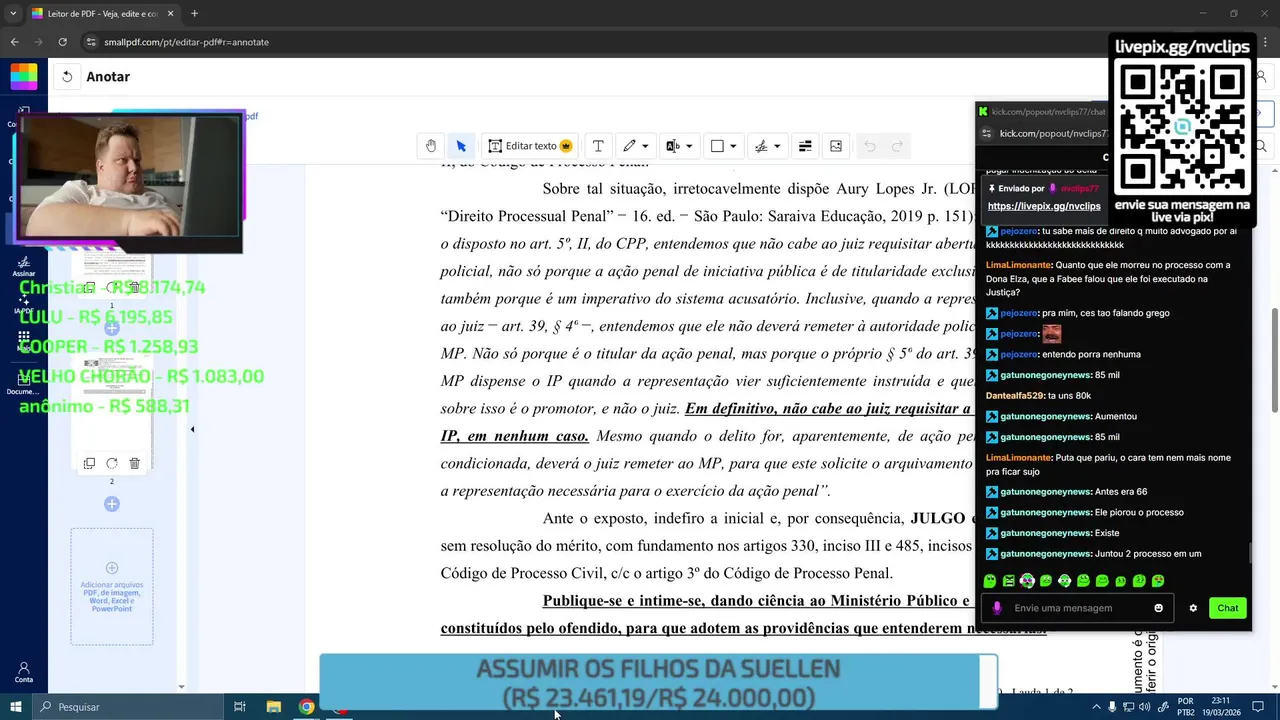This screenshot has width=1280, height=720.
Task: Open the Smallpdf colorful logo
Action: click(x=24, y=76)
